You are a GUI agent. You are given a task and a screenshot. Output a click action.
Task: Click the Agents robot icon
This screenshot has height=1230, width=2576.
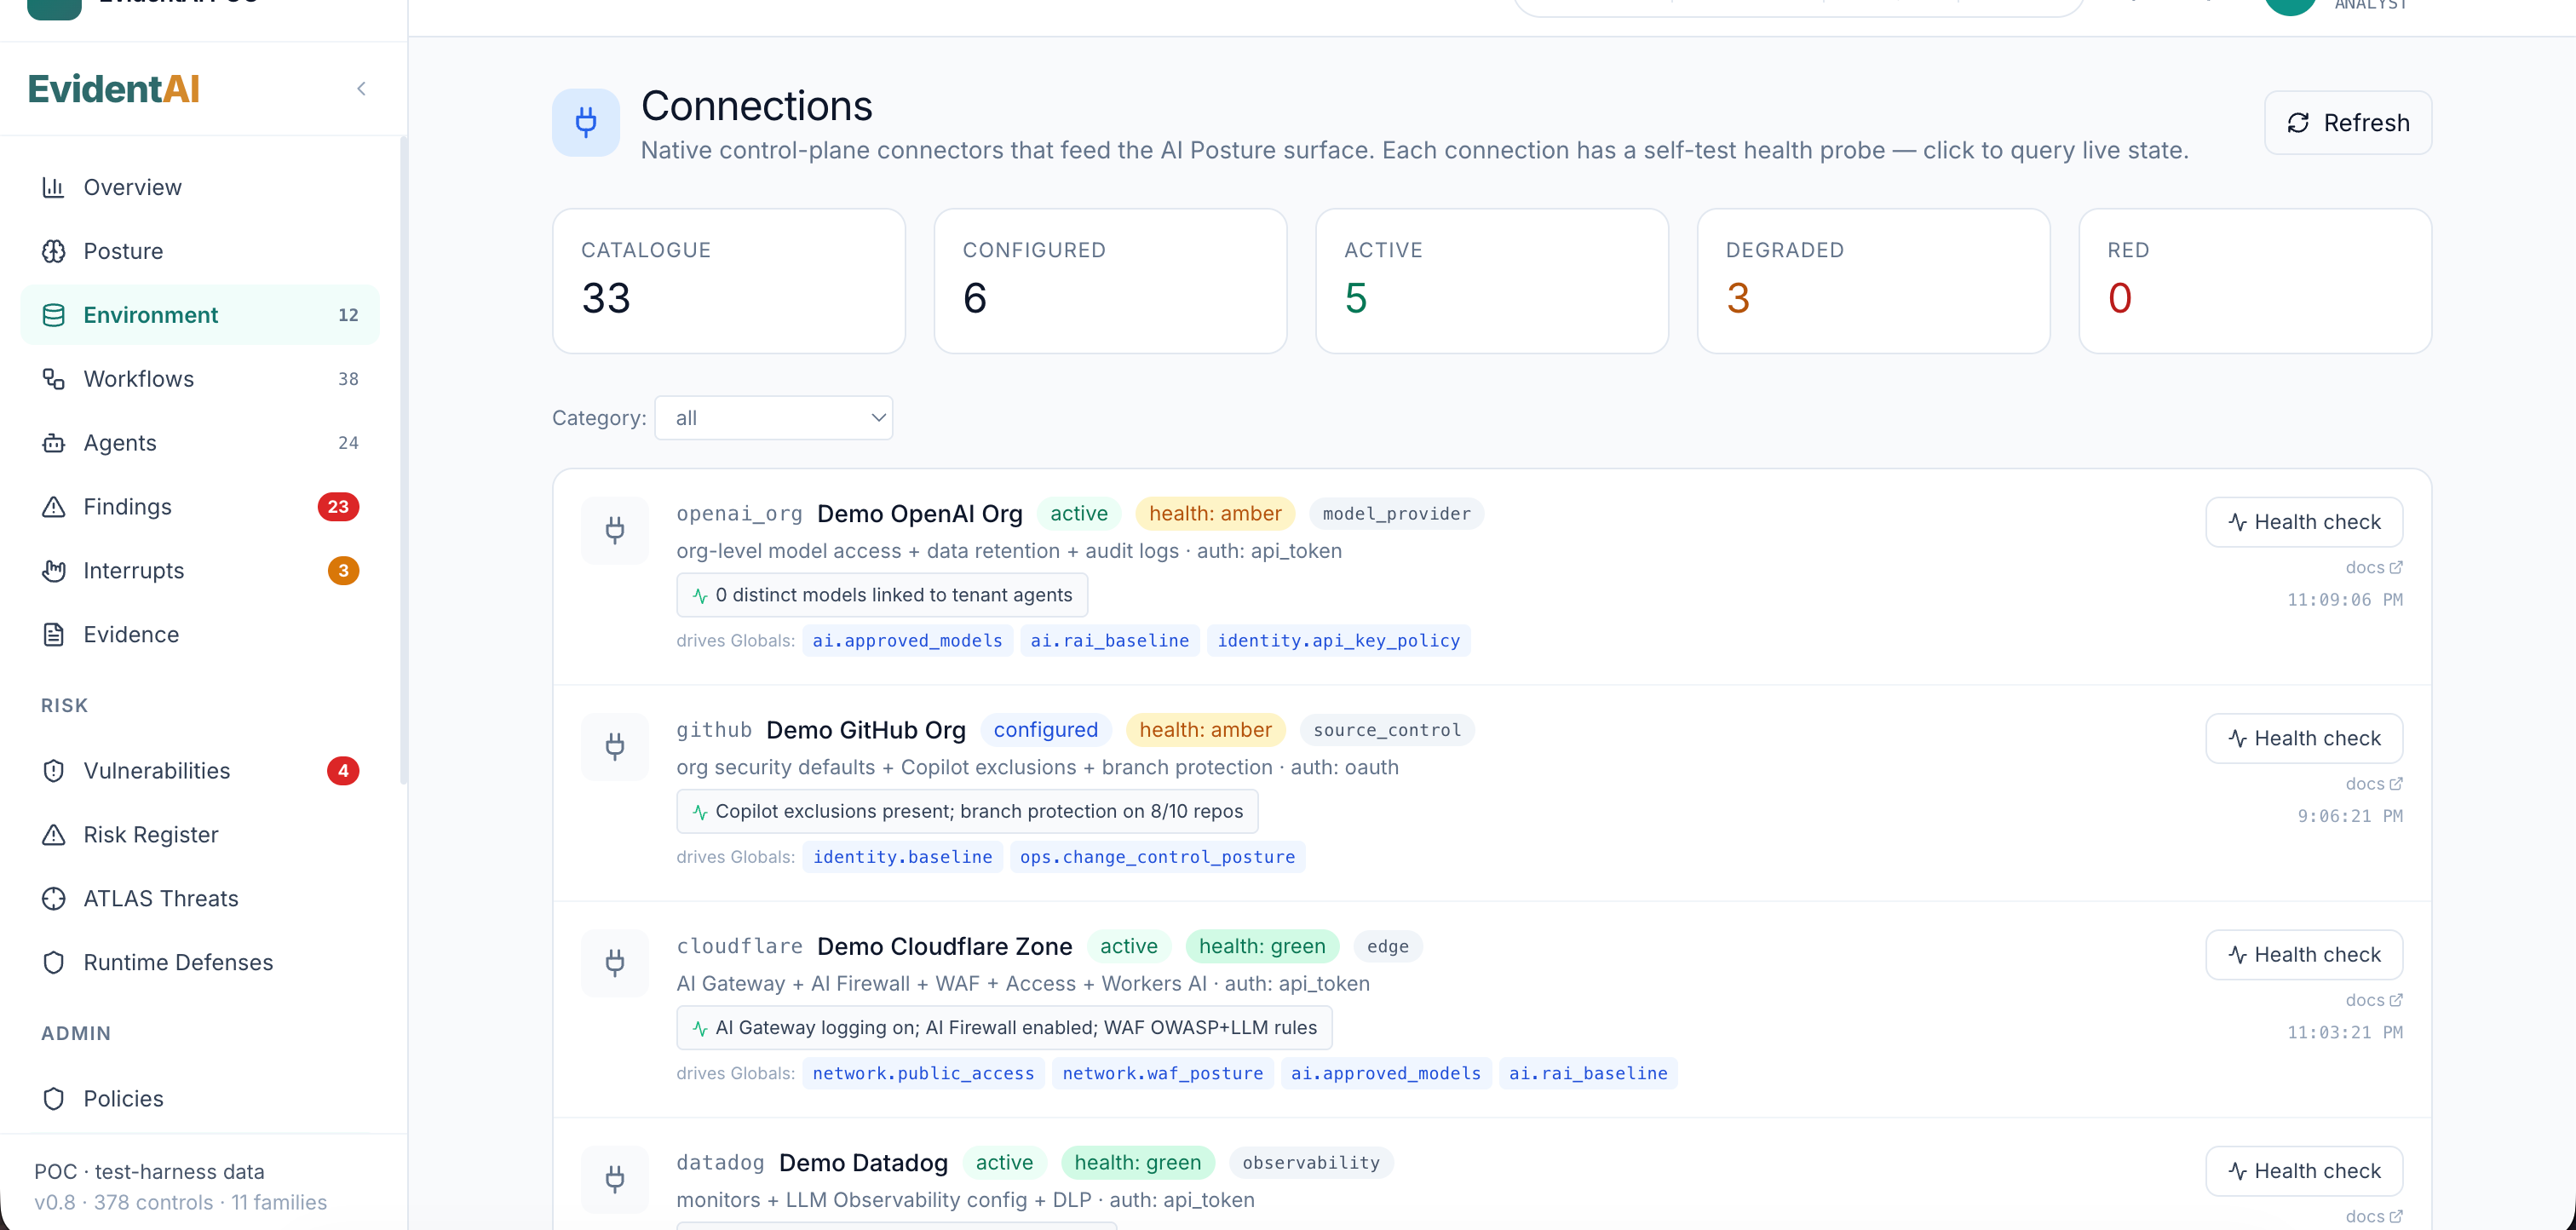53,443
